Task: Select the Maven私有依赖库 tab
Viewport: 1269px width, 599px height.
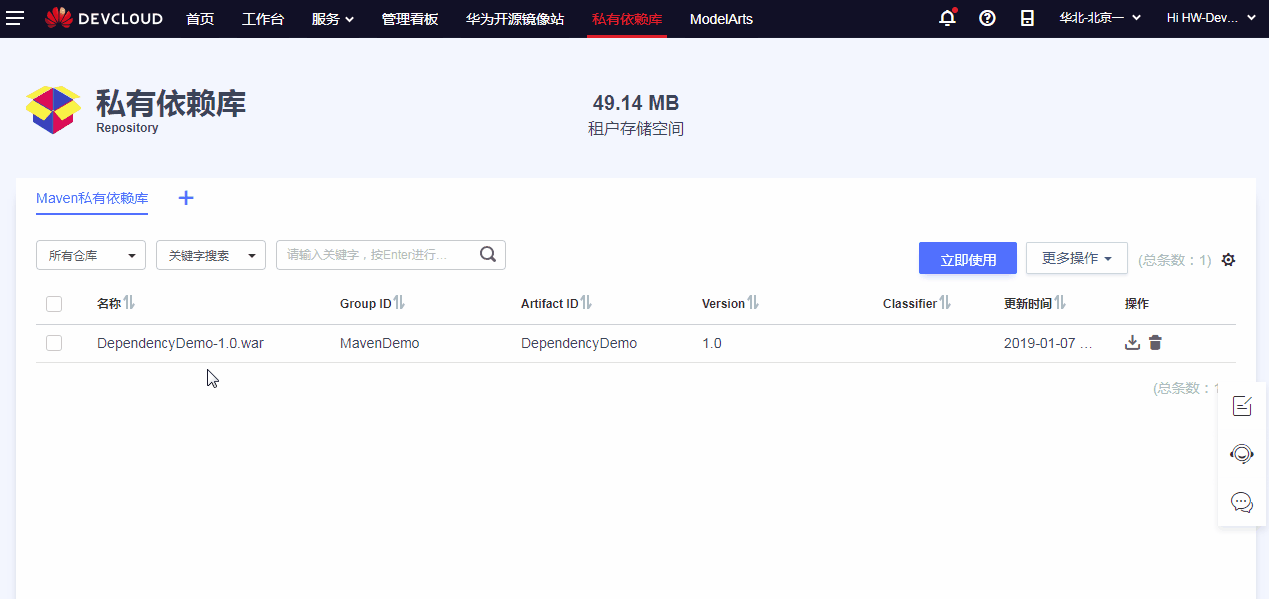Action: pos(91,198)
